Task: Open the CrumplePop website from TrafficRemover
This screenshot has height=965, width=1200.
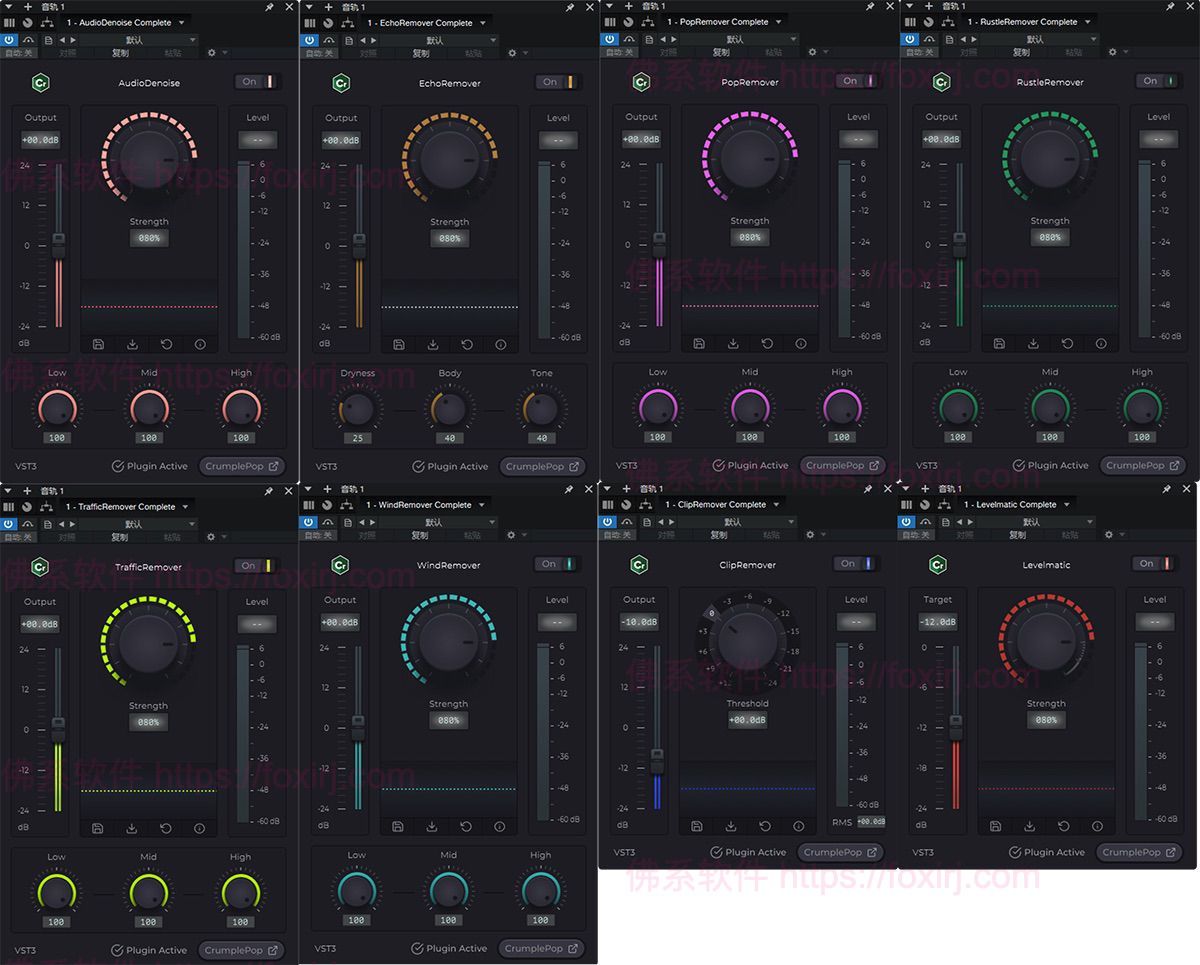Action: (241, 950)
